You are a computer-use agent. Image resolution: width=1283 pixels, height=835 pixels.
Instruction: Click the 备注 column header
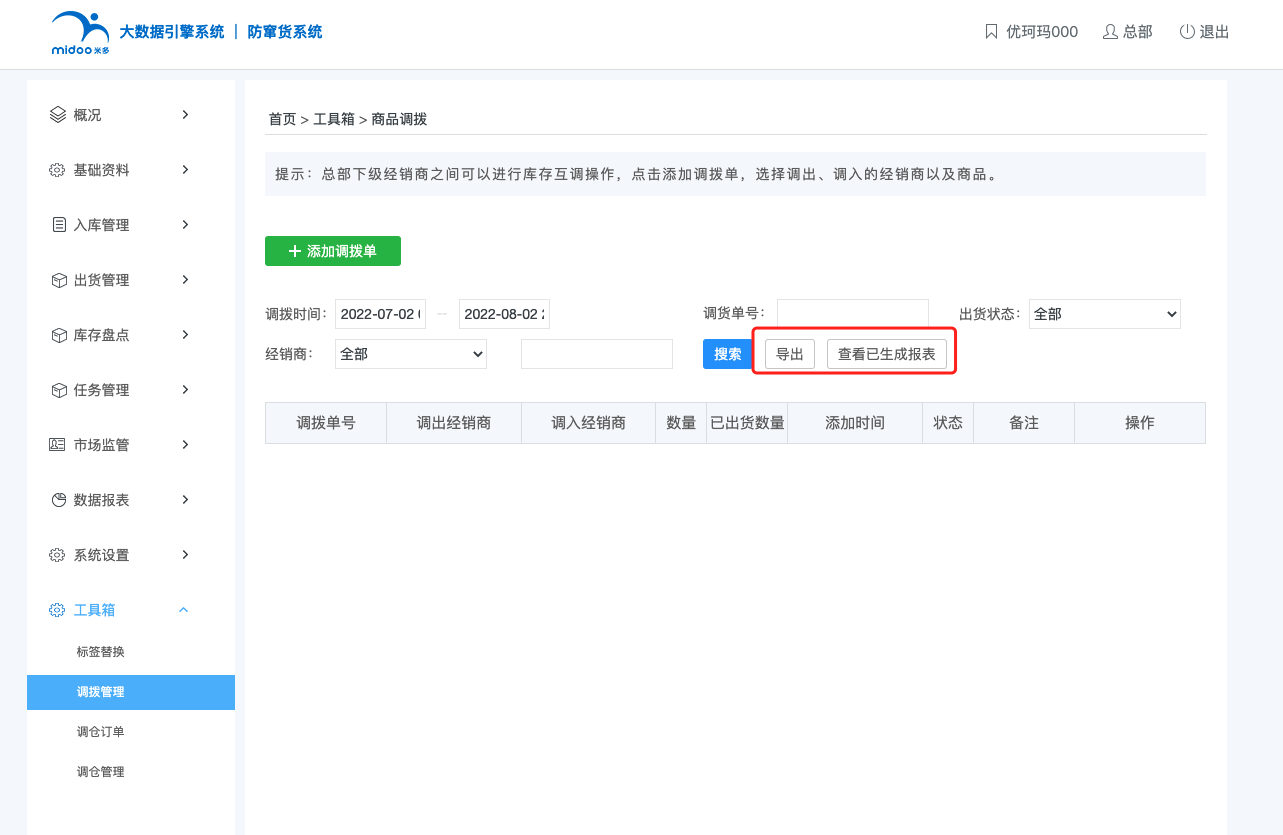(1024, 423)
